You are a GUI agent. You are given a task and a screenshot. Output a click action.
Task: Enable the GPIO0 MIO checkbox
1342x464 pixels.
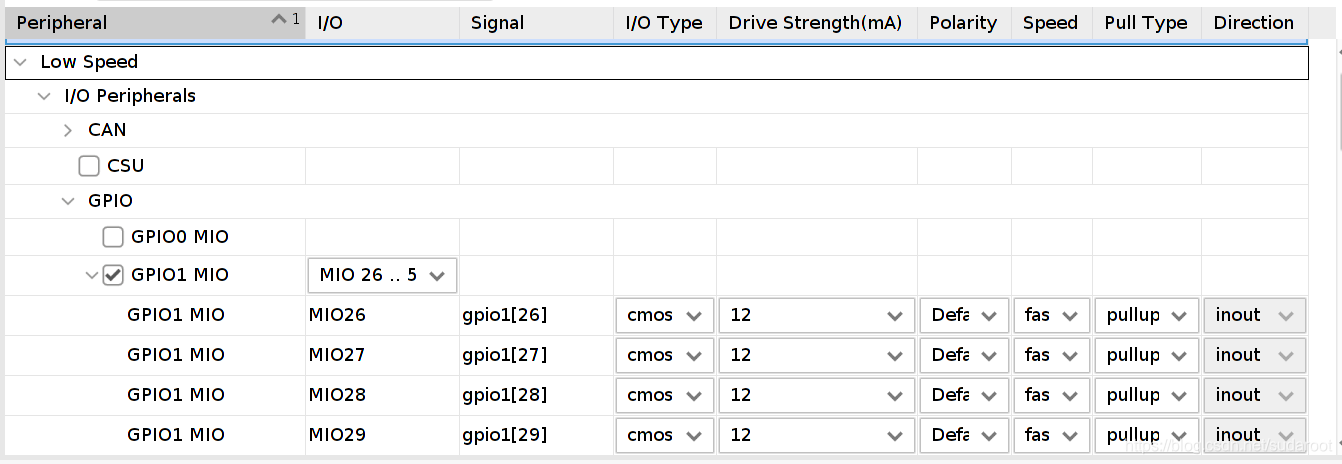tap(114, 238)
